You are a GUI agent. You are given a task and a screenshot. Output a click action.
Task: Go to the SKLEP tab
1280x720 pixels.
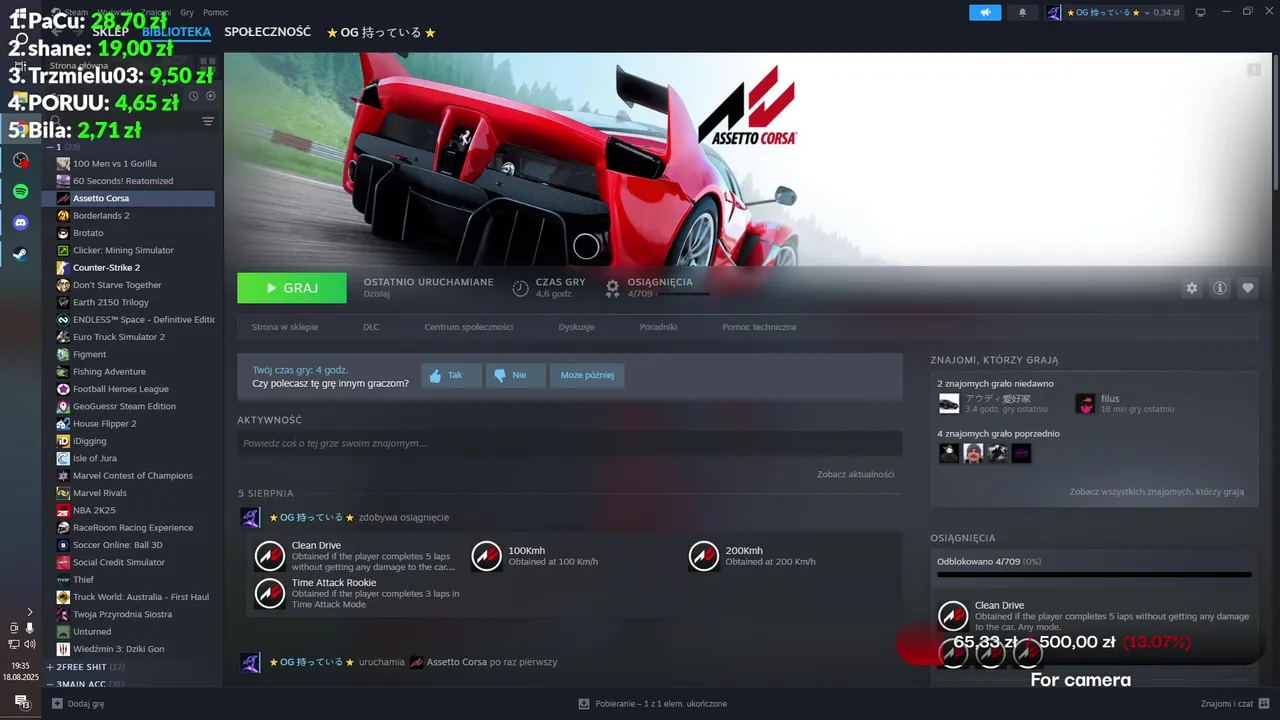[110, 32]
